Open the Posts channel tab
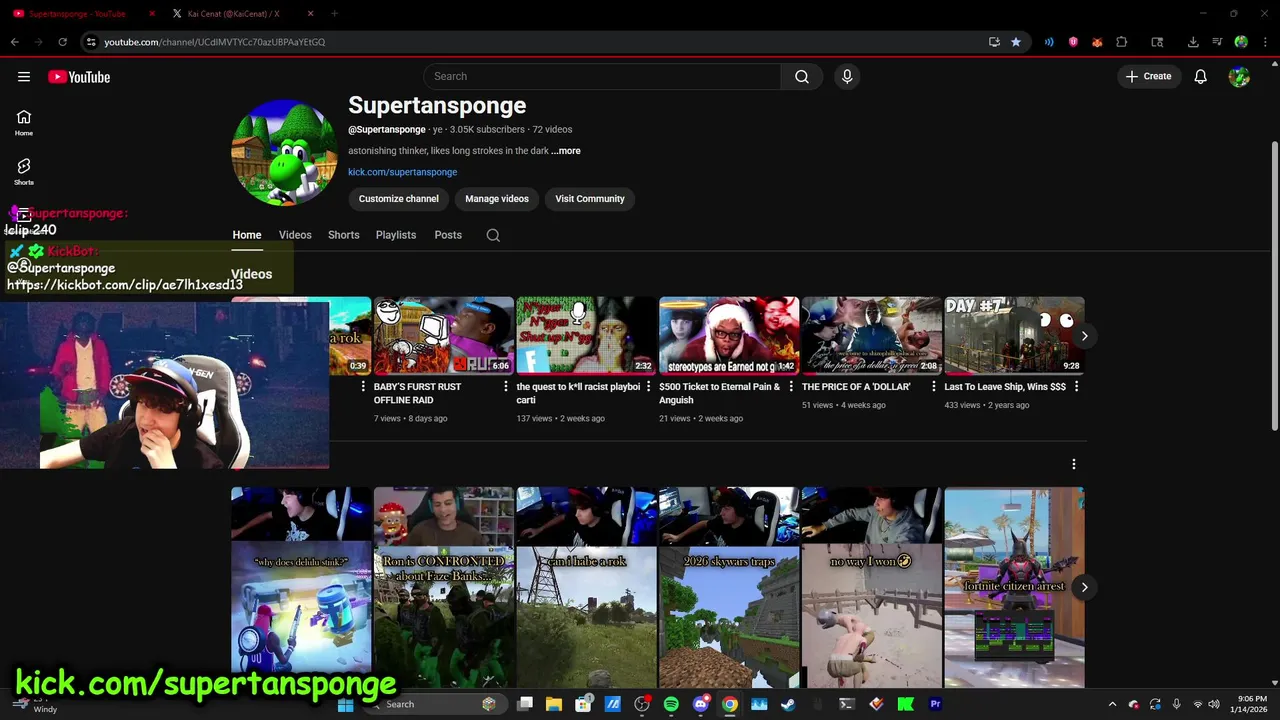 (x=448, y=235)
